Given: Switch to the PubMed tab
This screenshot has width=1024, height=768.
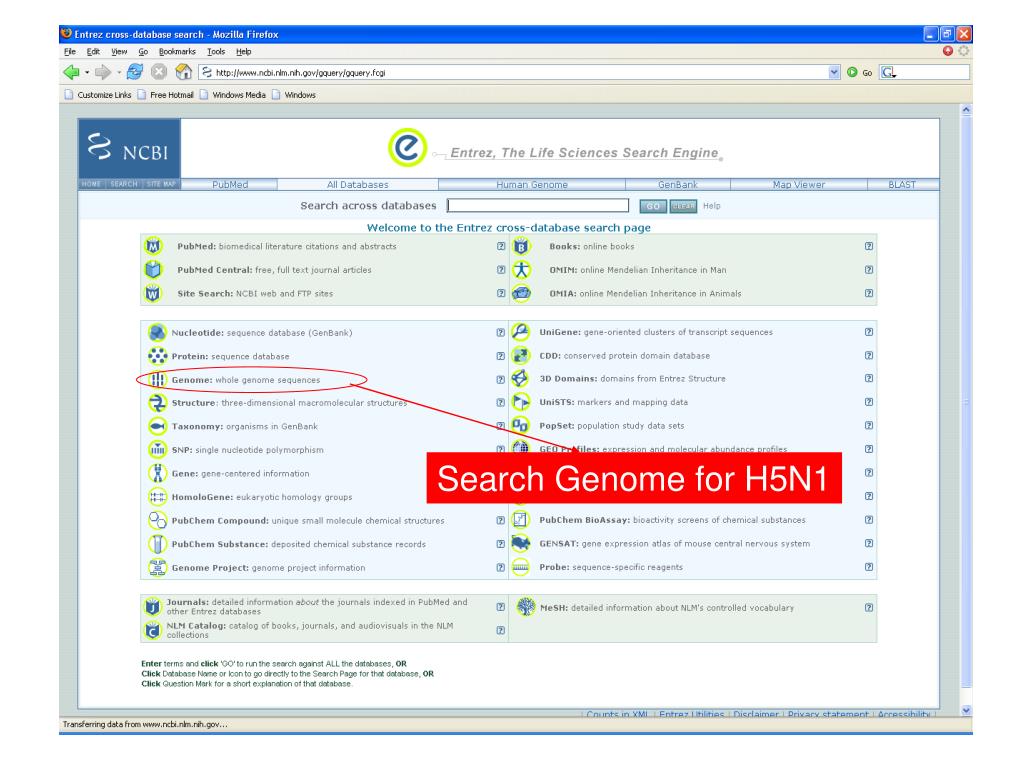Looking at the screenshot, I should (x=230, y=185).
